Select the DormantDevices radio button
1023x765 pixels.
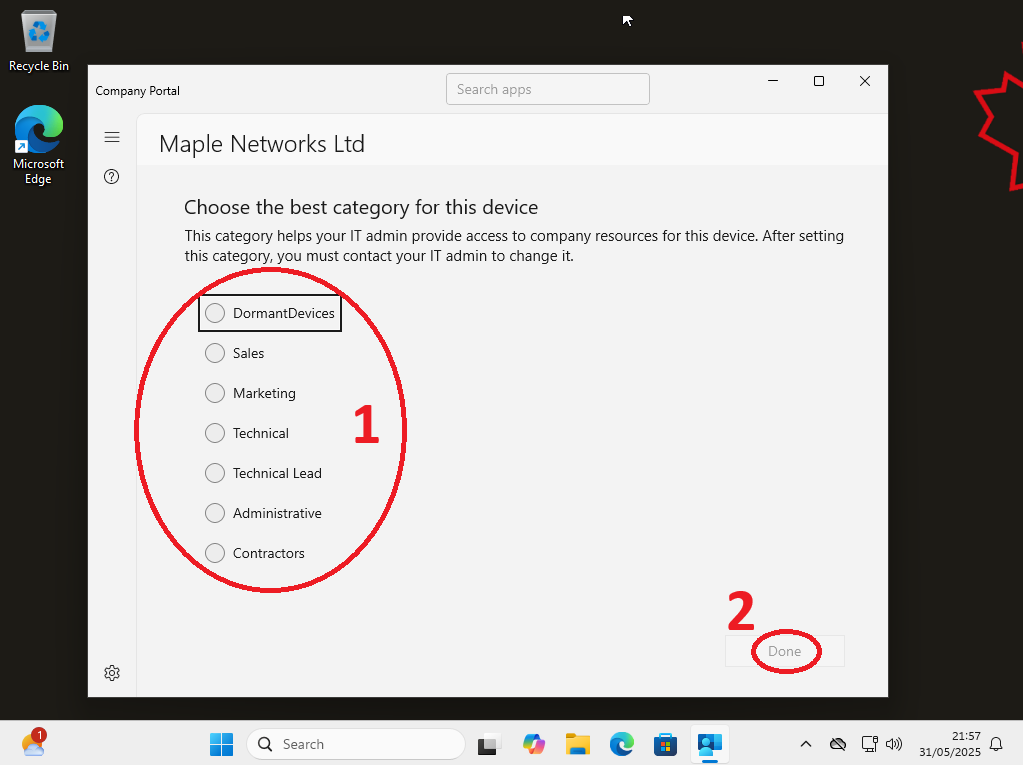click(215, 313)
